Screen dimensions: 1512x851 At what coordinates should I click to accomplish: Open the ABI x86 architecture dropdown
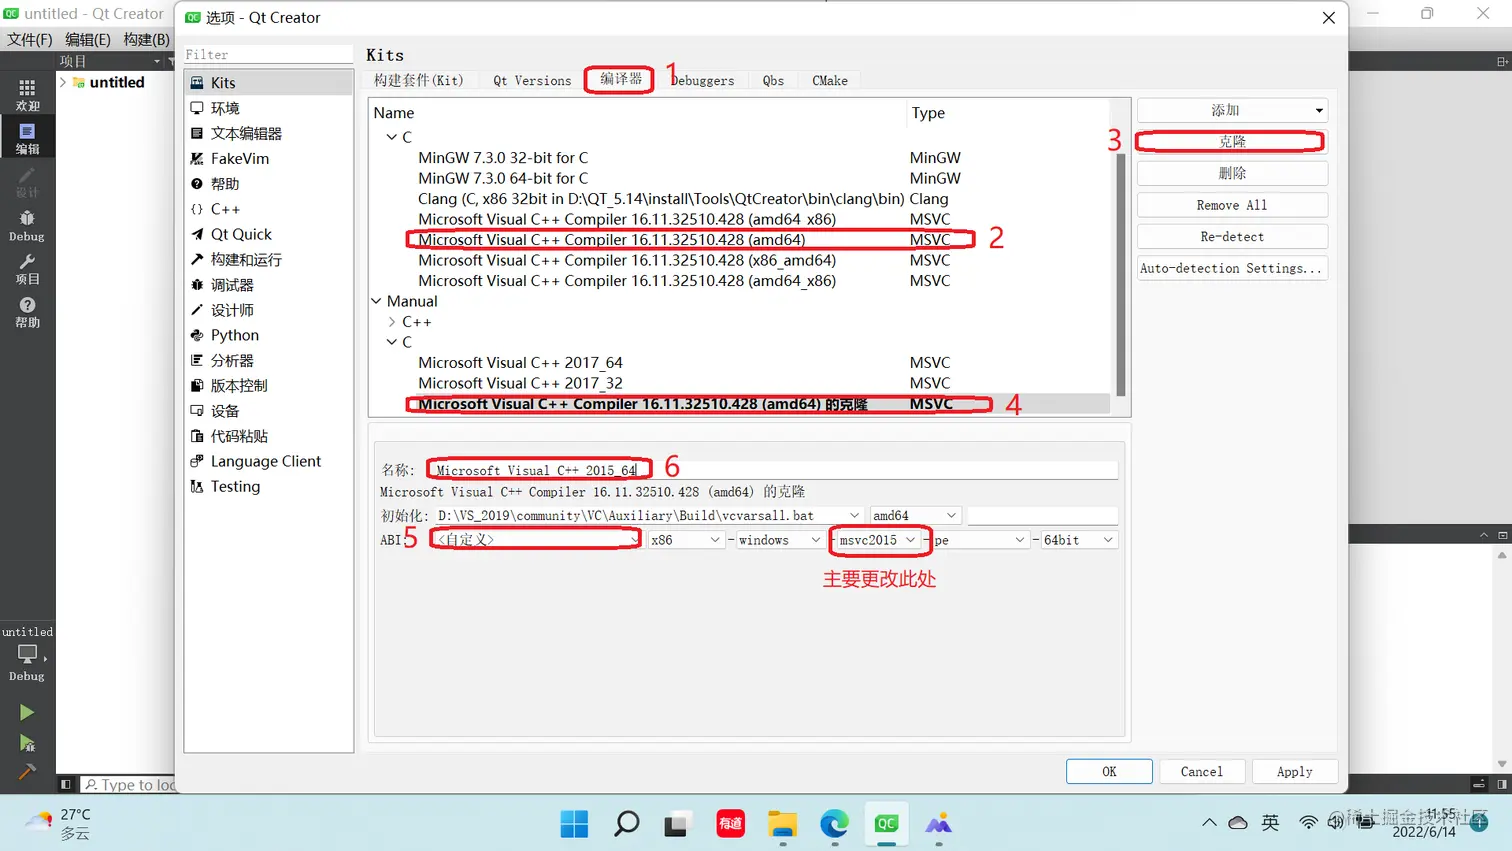(x=686, y=540)
